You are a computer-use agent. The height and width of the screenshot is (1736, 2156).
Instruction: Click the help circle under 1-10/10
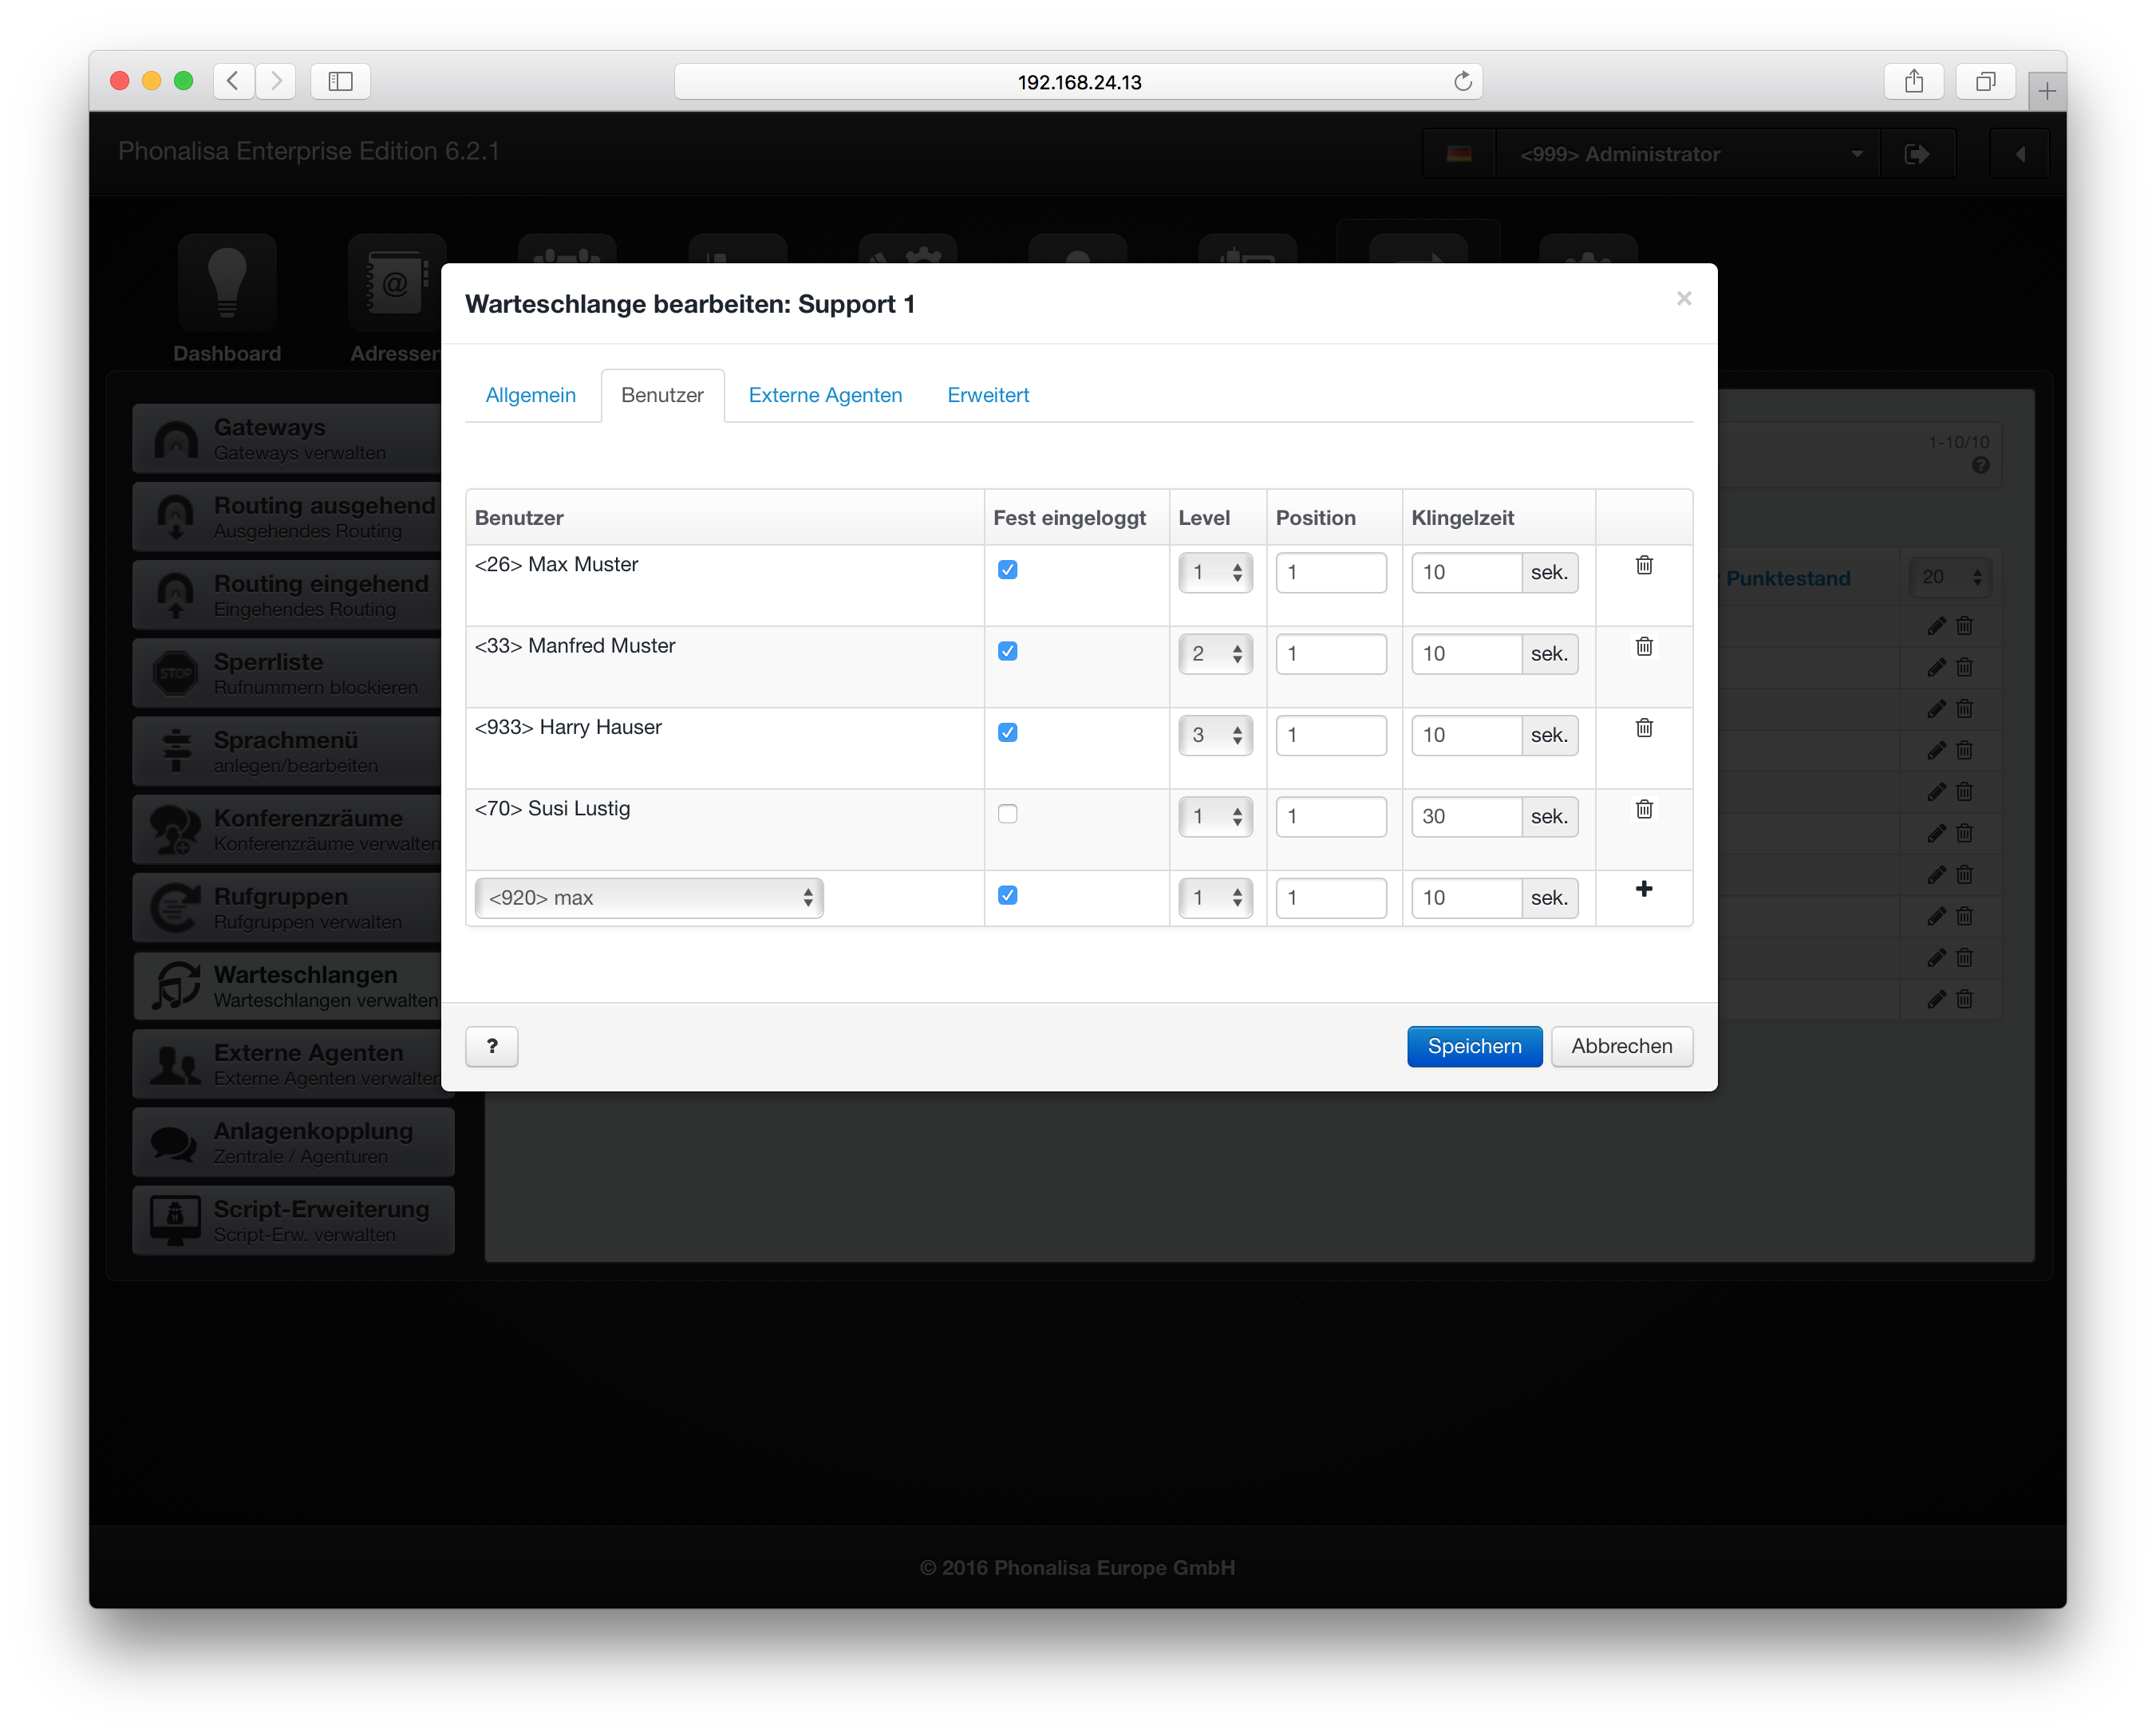click(1980, 465)
